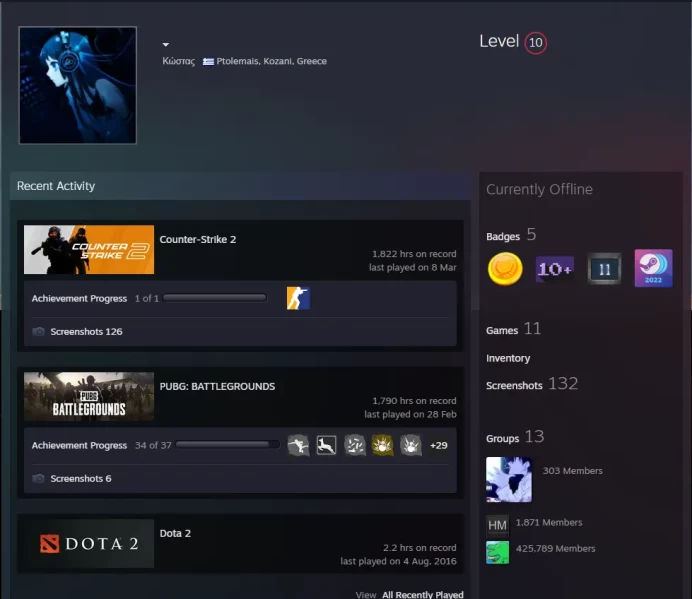
Task: View the PUBG deer achievement icon
Action: (x=327, y=445)
